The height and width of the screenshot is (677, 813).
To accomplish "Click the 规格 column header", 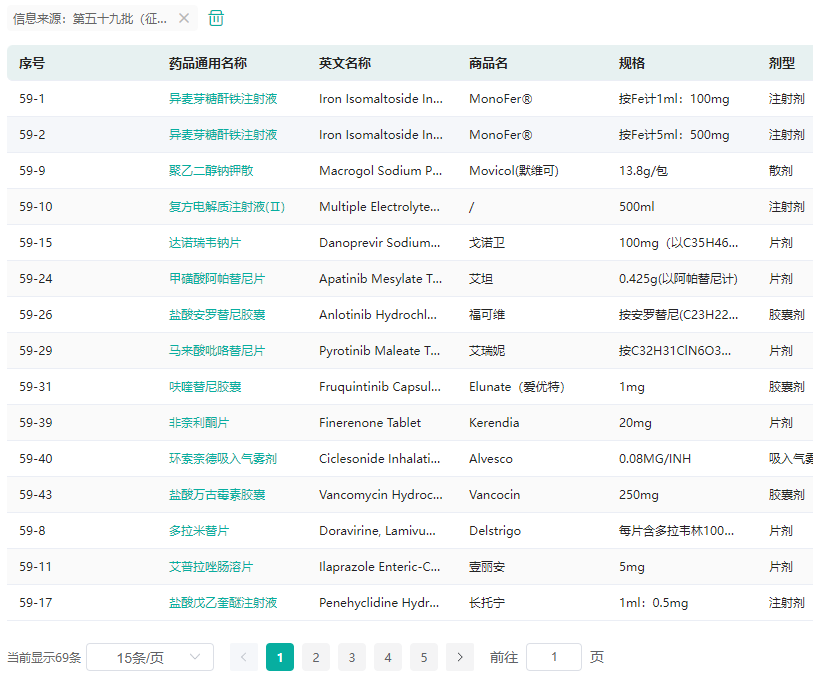I will click(x=632, y=63).
